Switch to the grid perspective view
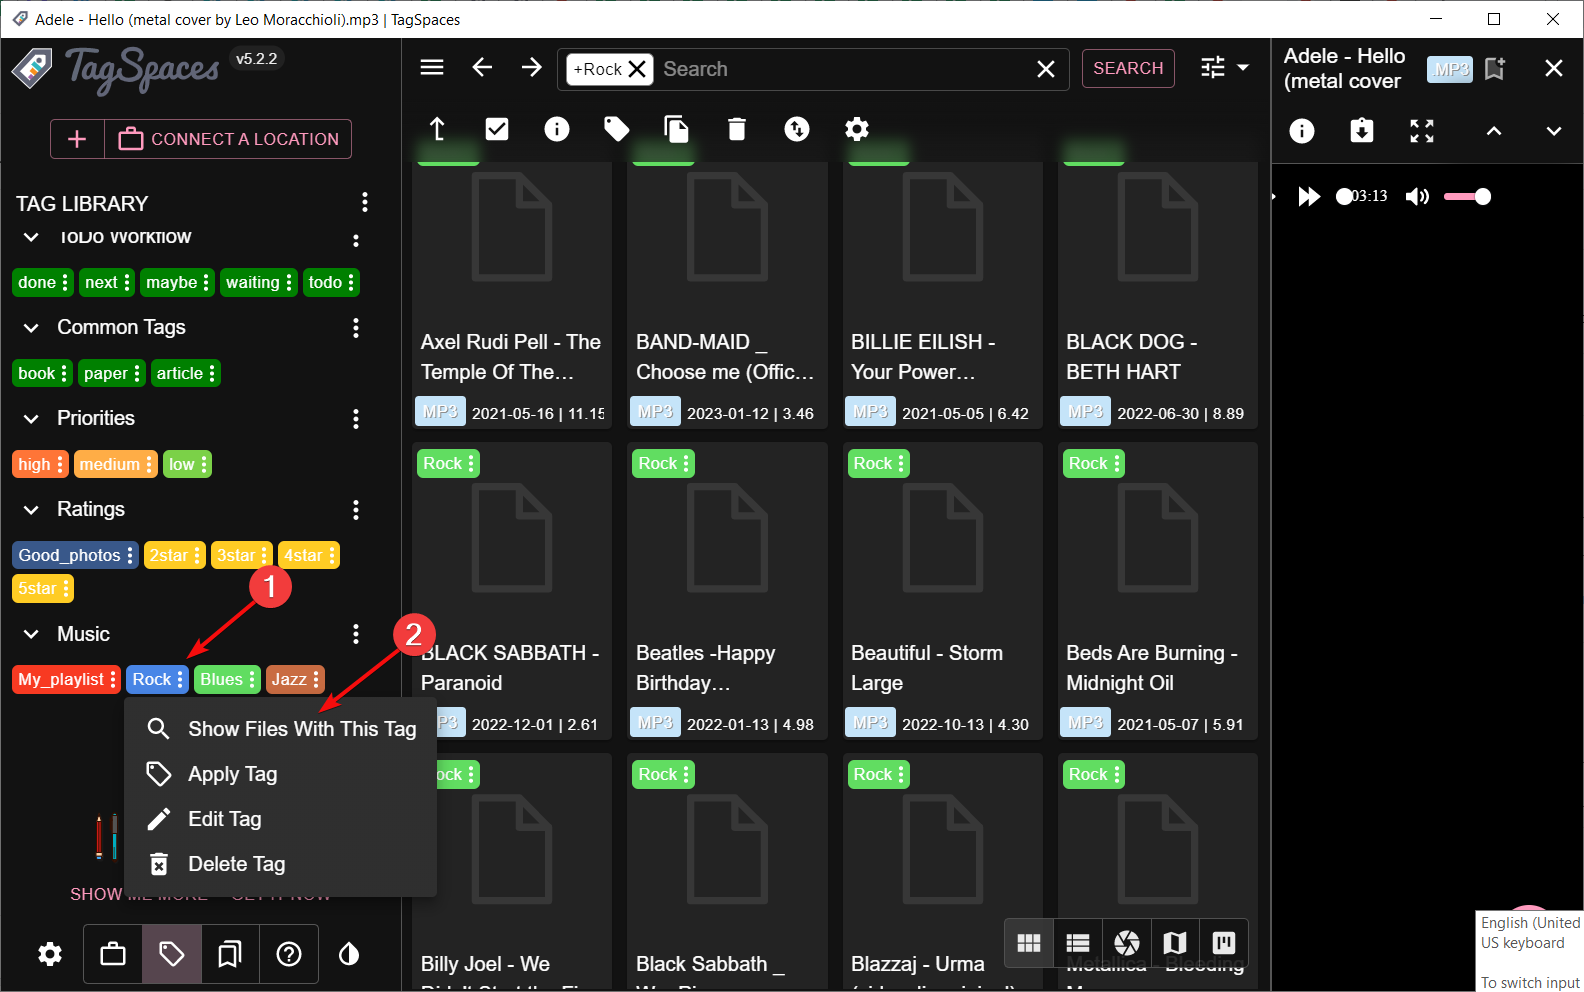This screenshot has width=1584, height=992. tap(1029, 943)
